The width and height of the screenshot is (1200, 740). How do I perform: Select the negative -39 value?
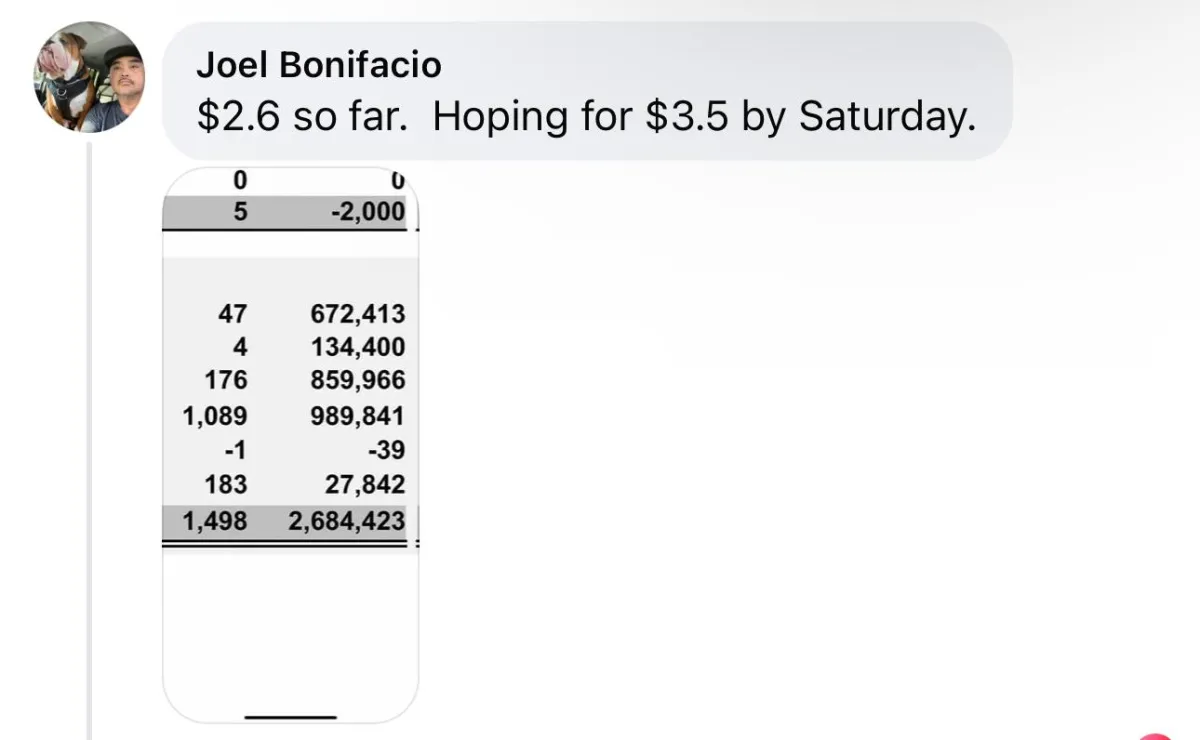(x=385, y=450)
